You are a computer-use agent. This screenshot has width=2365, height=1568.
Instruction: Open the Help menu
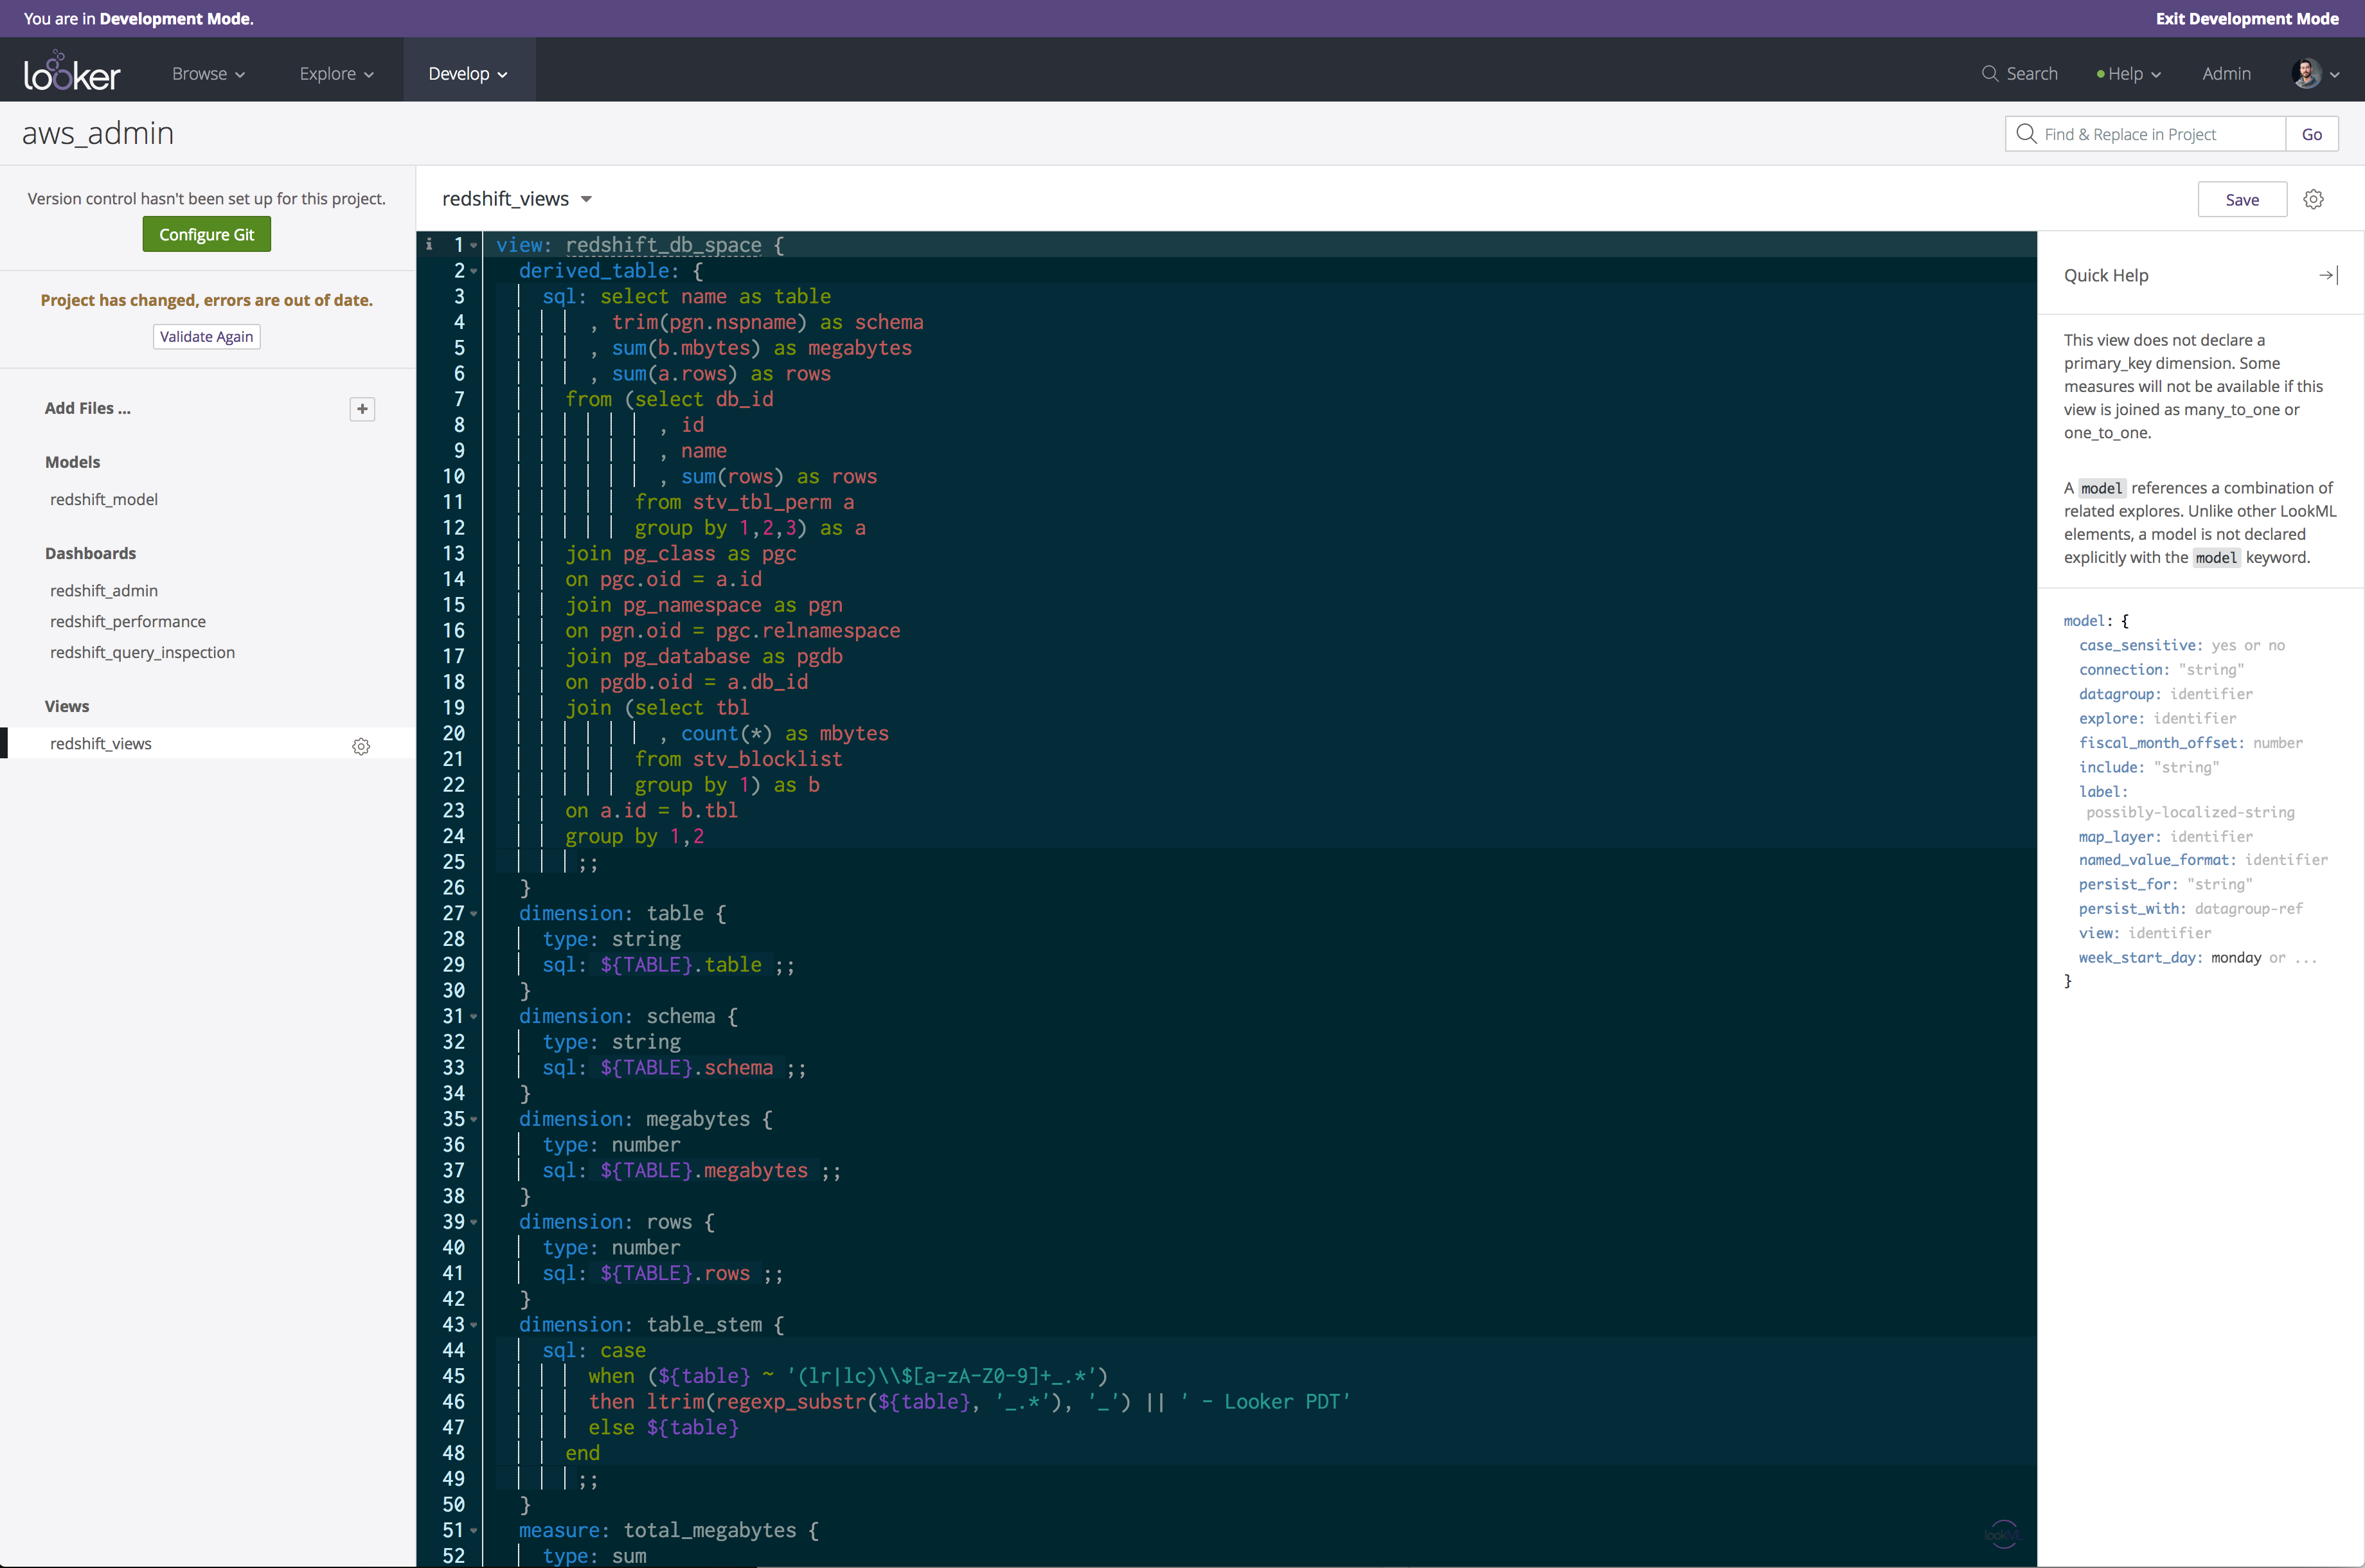click(x=2128, y=73)
